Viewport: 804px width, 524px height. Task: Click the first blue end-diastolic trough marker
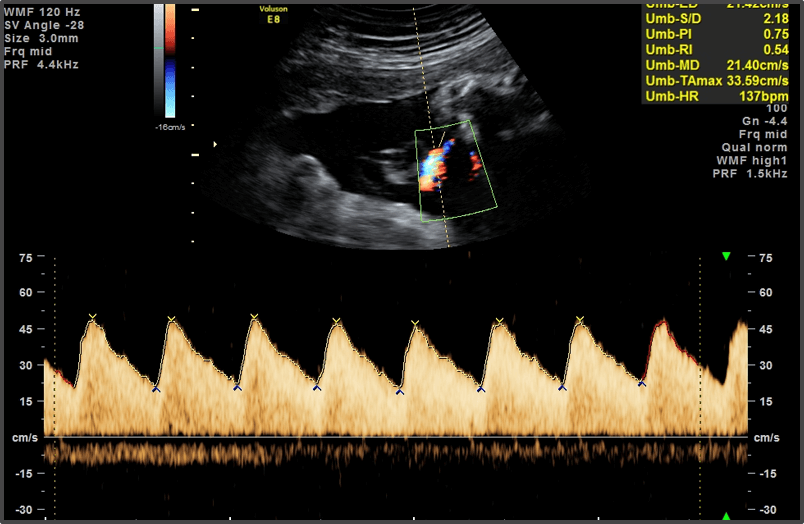tap(156, 390)
